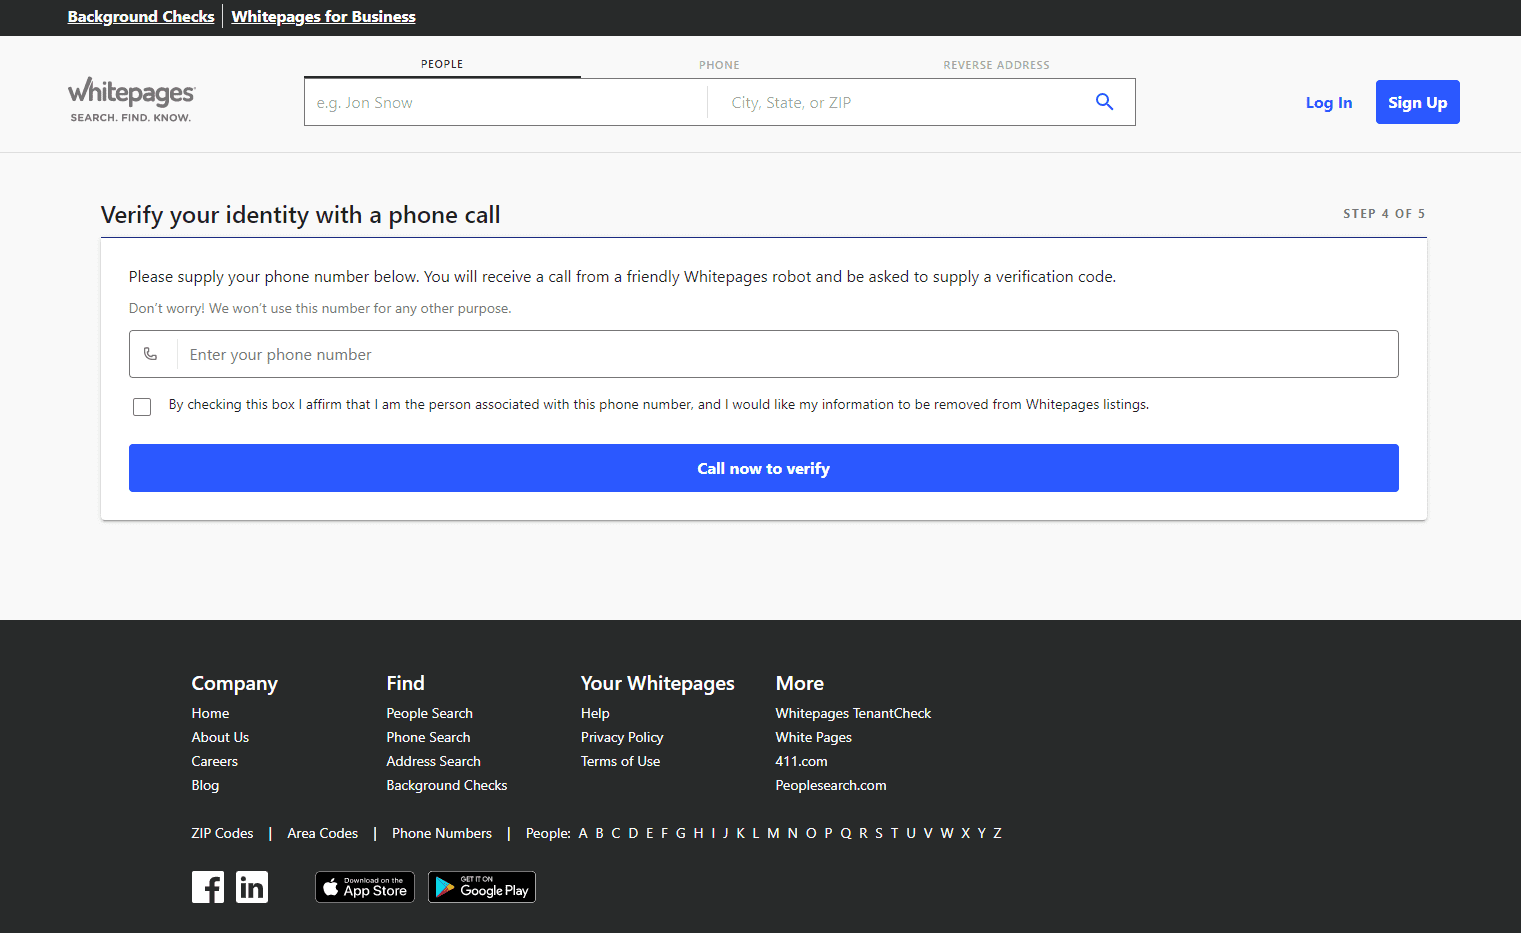The width and height of the screenshot is (1521, 933).
Task: Open the Whitepages TenantCheck link
Action: click(853, 713)
